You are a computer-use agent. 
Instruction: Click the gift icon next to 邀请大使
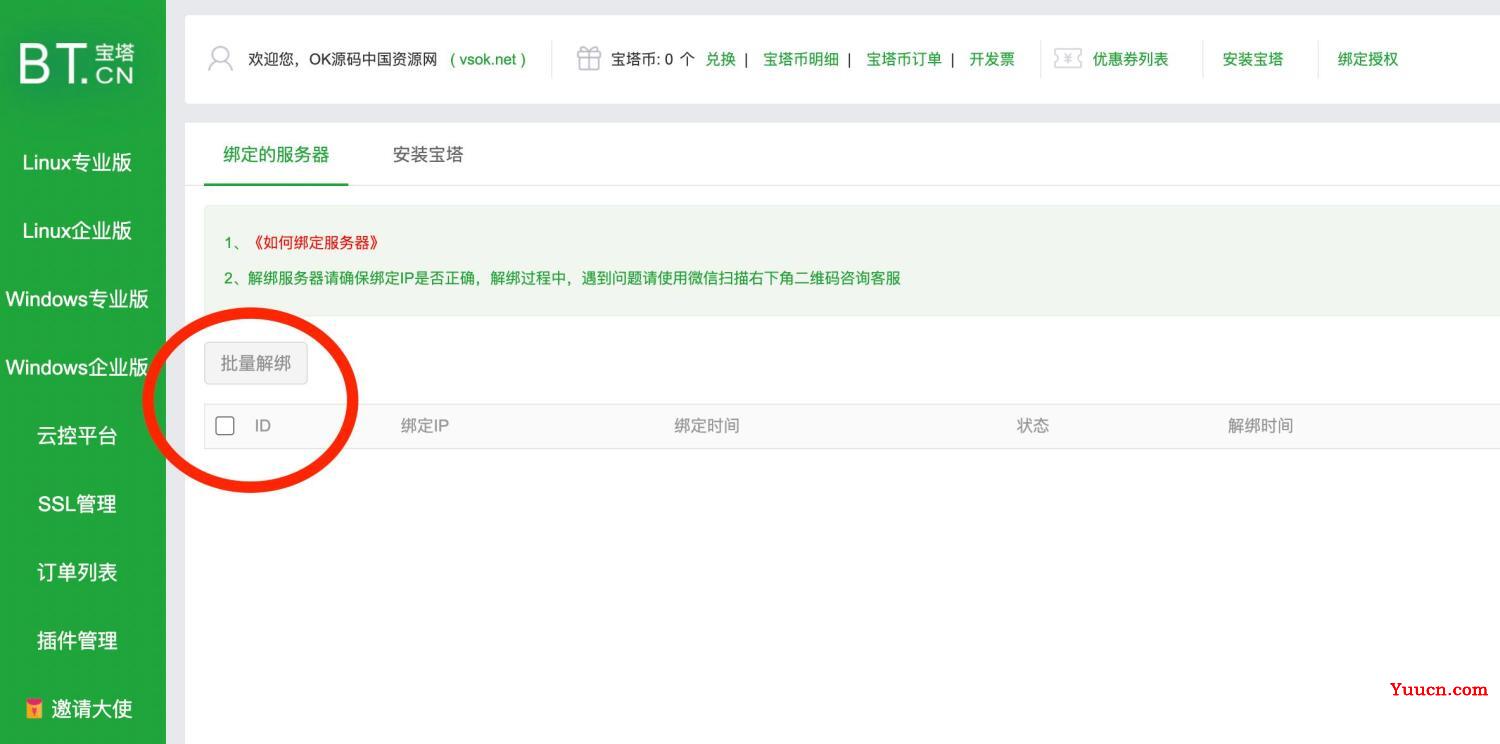tap(33, 709)
